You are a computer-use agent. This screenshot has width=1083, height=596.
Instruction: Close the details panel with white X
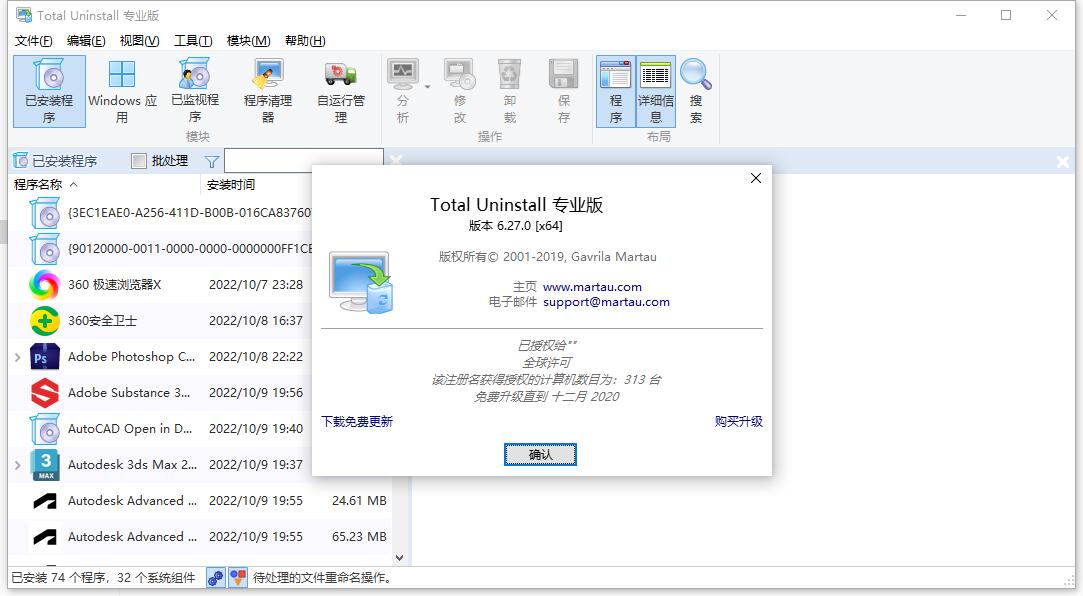[1062, 162]
